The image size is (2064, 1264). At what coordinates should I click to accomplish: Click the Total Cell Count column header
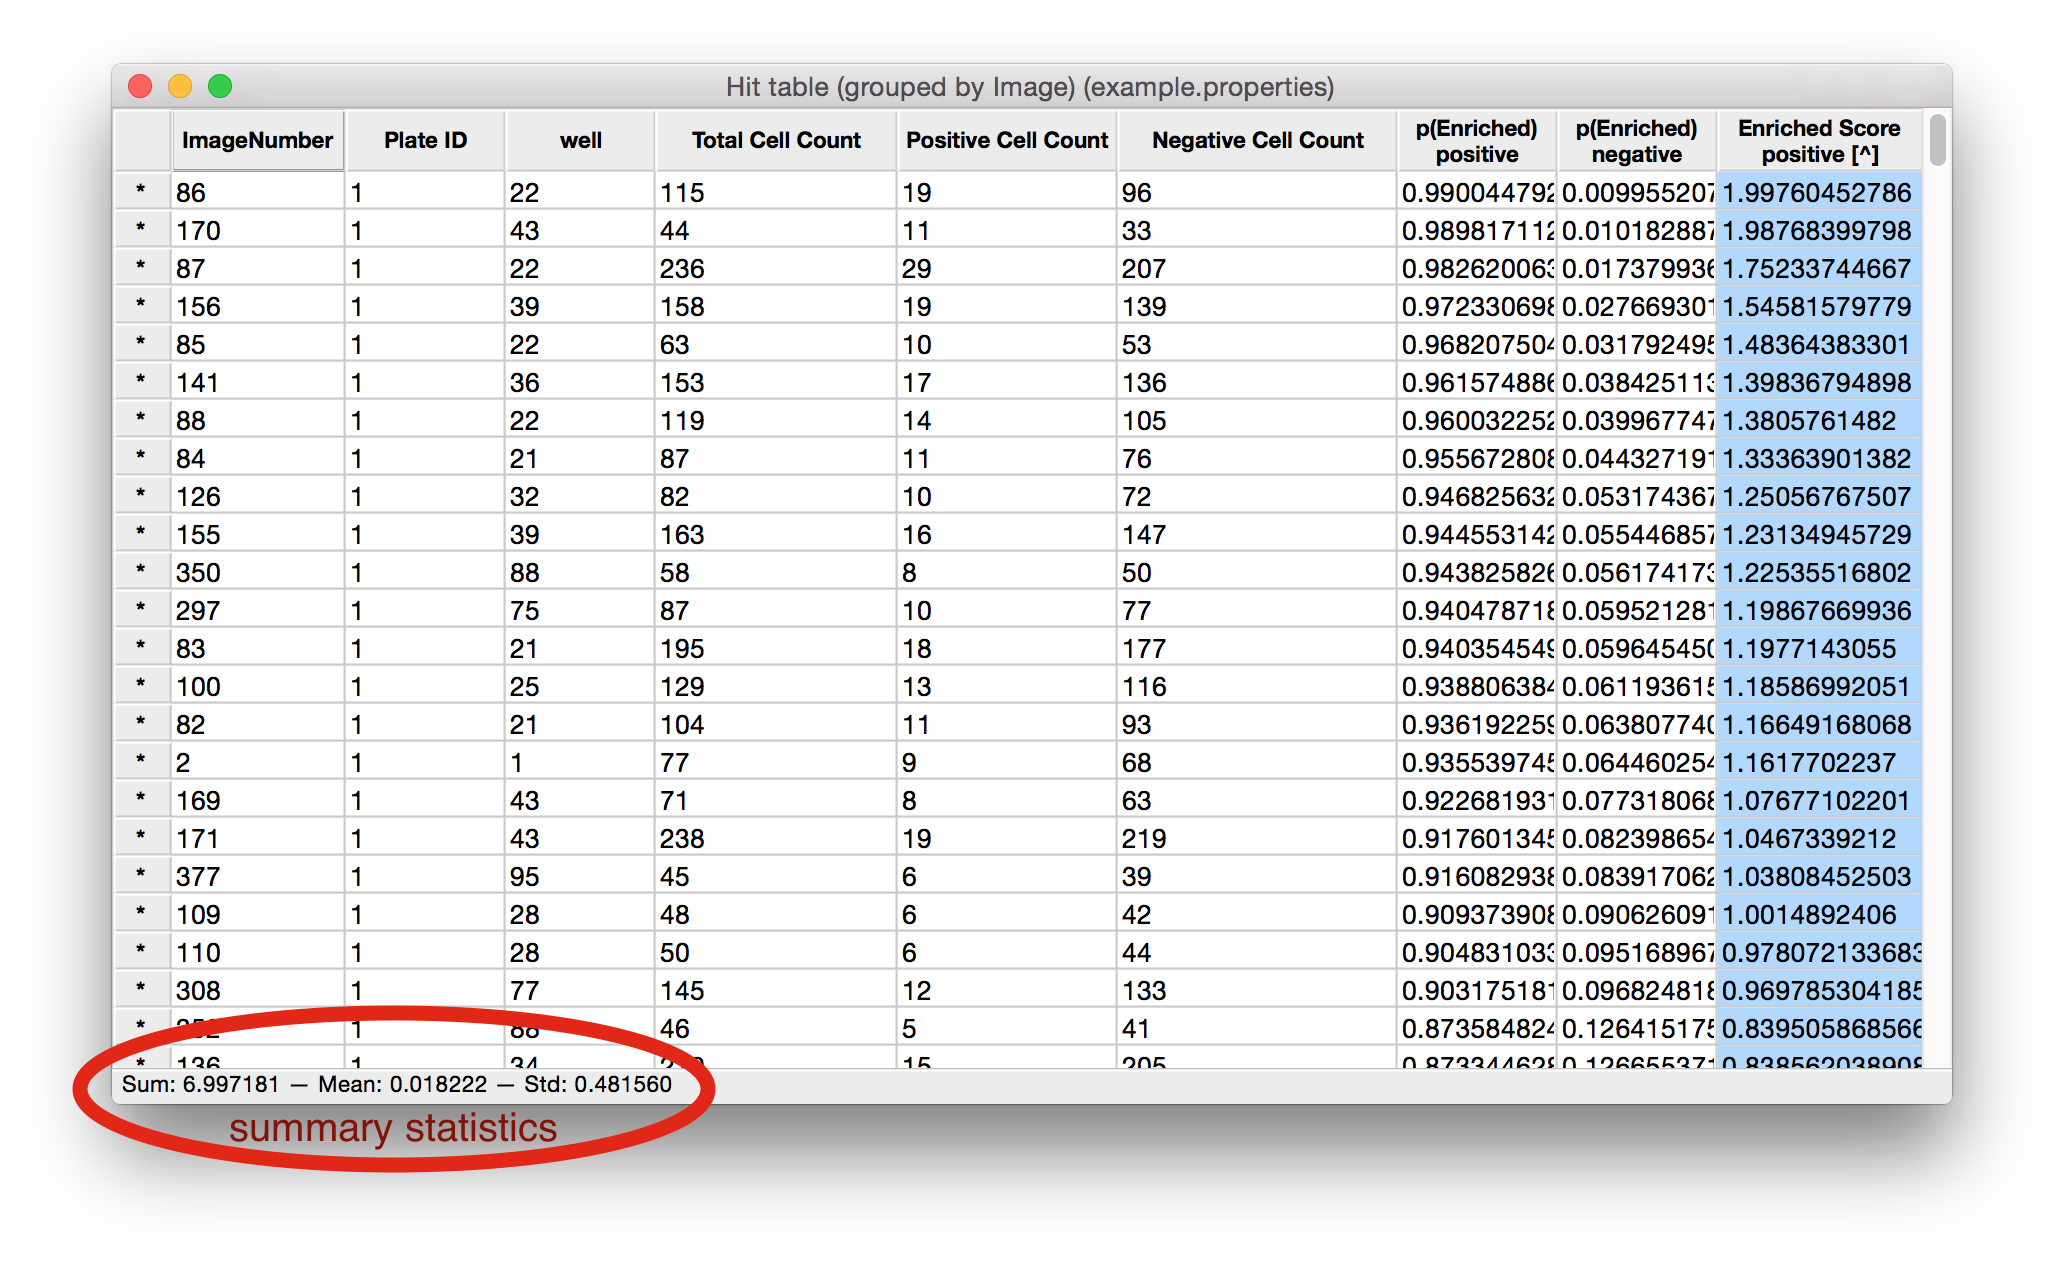[775, 140]
